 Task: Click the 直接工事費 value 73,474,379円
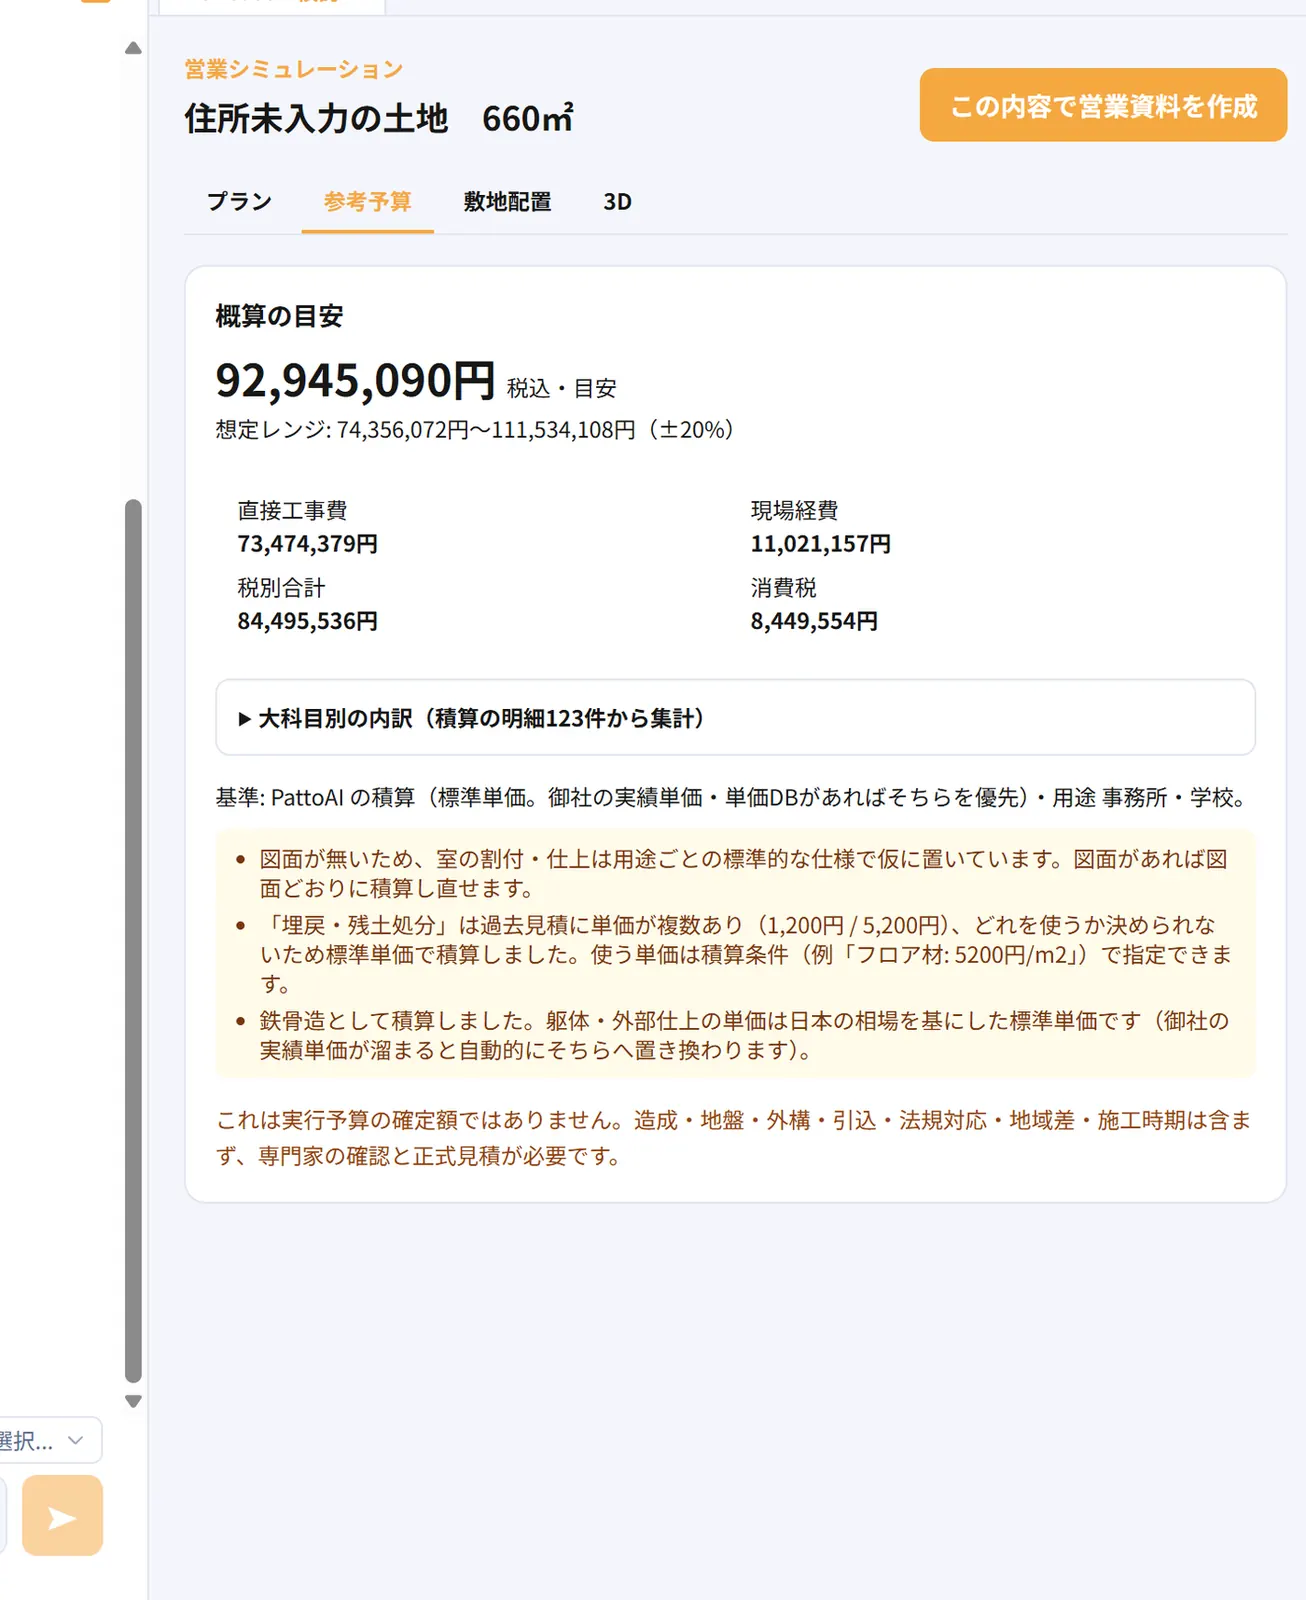308,544
